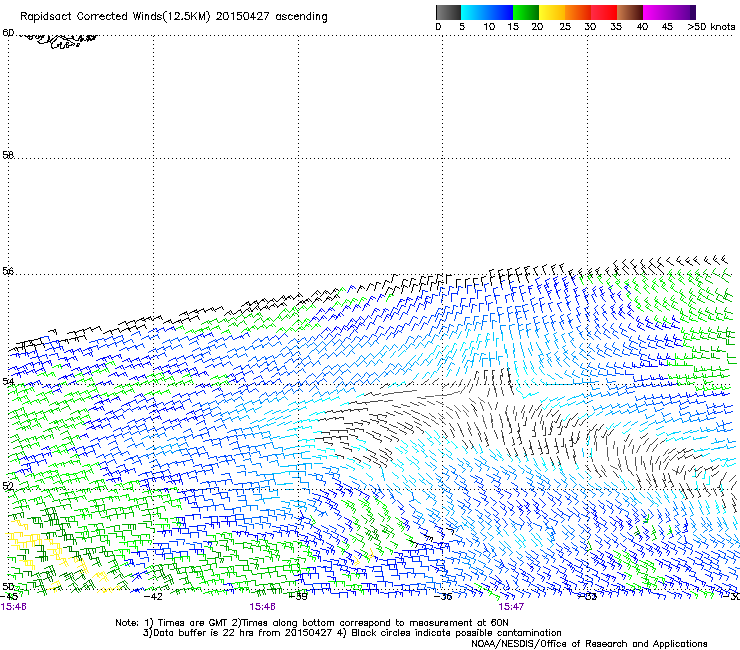Select the latitude label '54'
Screen dimensions: 740x650
[x=8, y=381]
